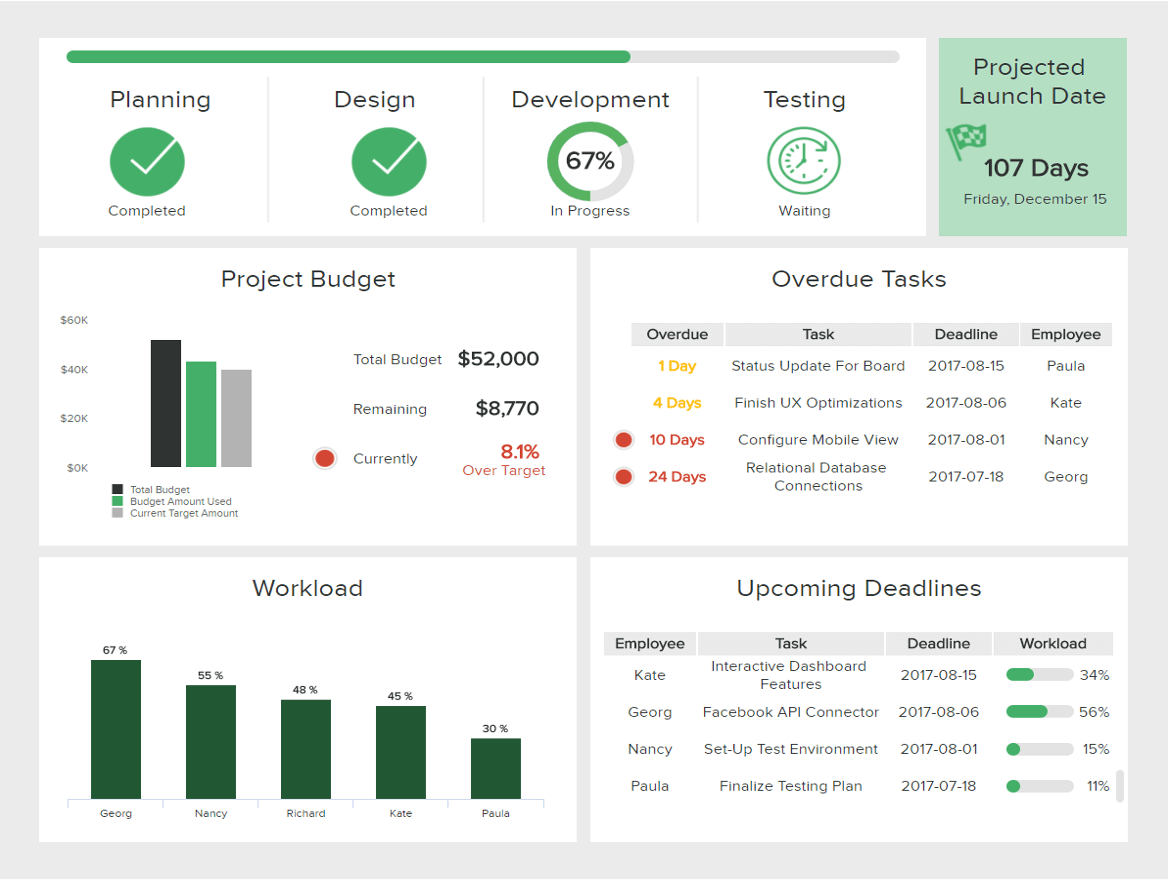
Task: Sort the Overdue Tasks Deadline column
Action: [965, 333]
